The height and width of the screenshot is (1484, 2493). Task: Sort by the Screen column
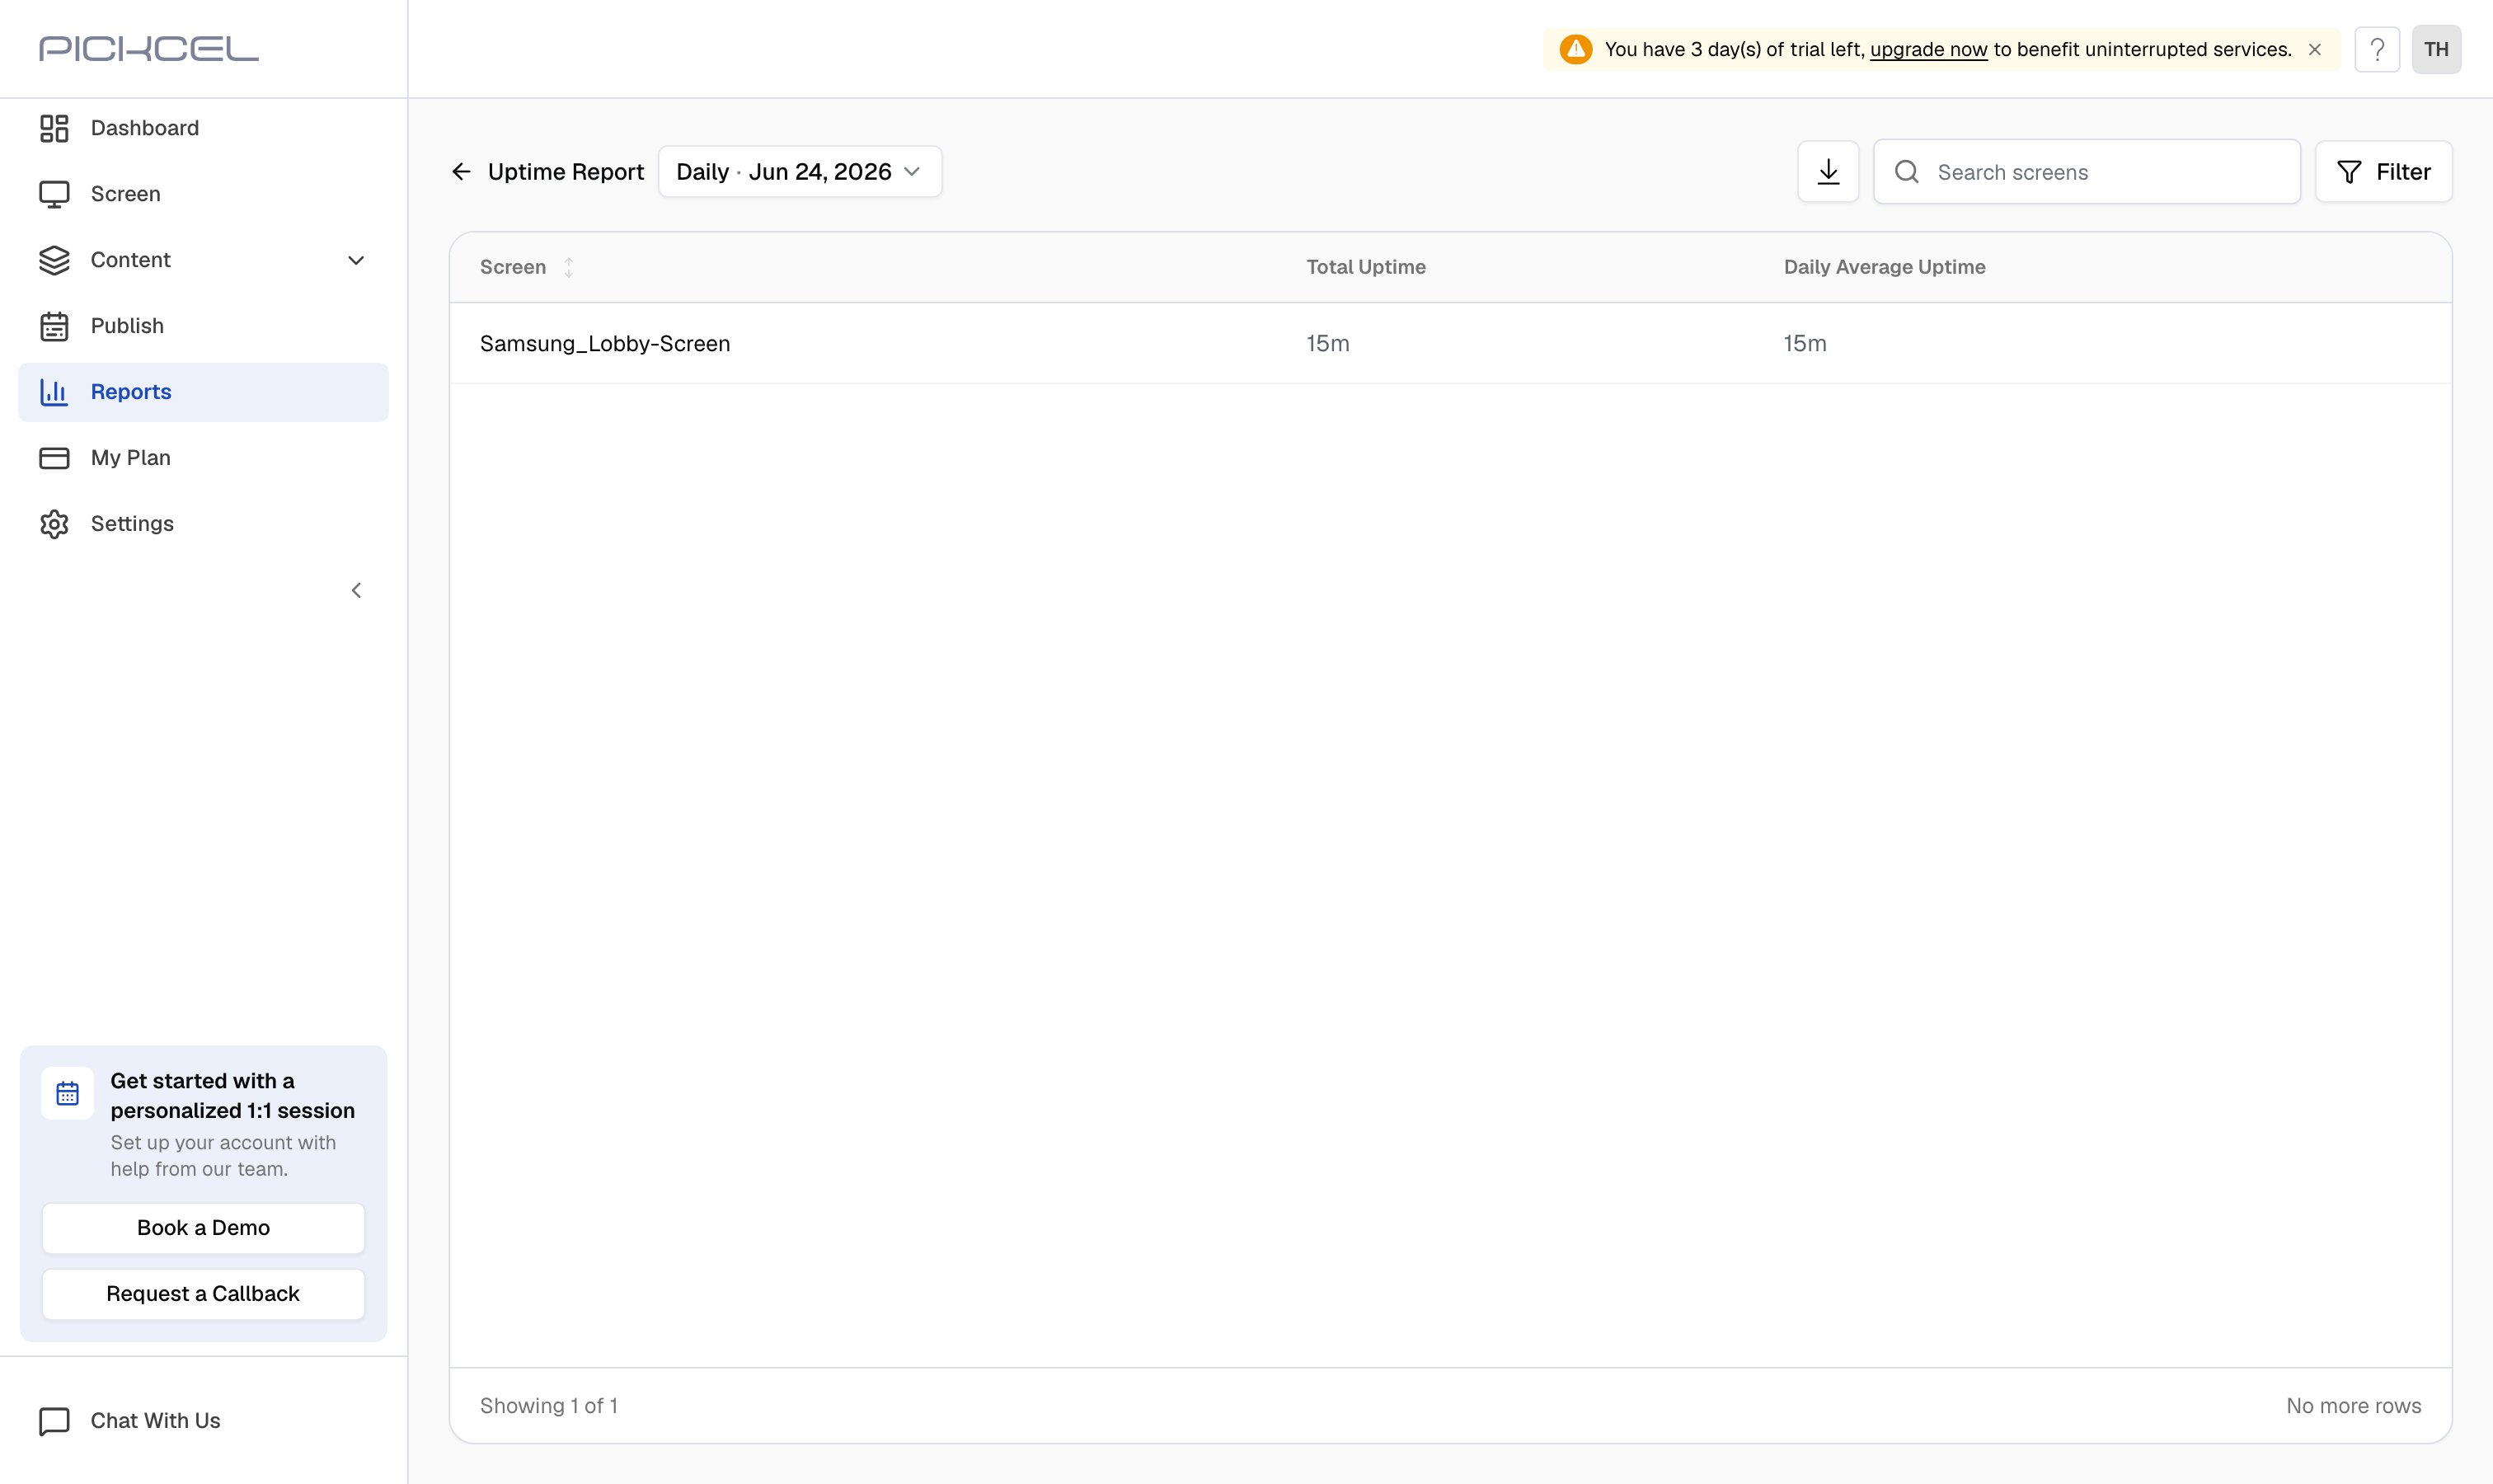tap(568, 267)
